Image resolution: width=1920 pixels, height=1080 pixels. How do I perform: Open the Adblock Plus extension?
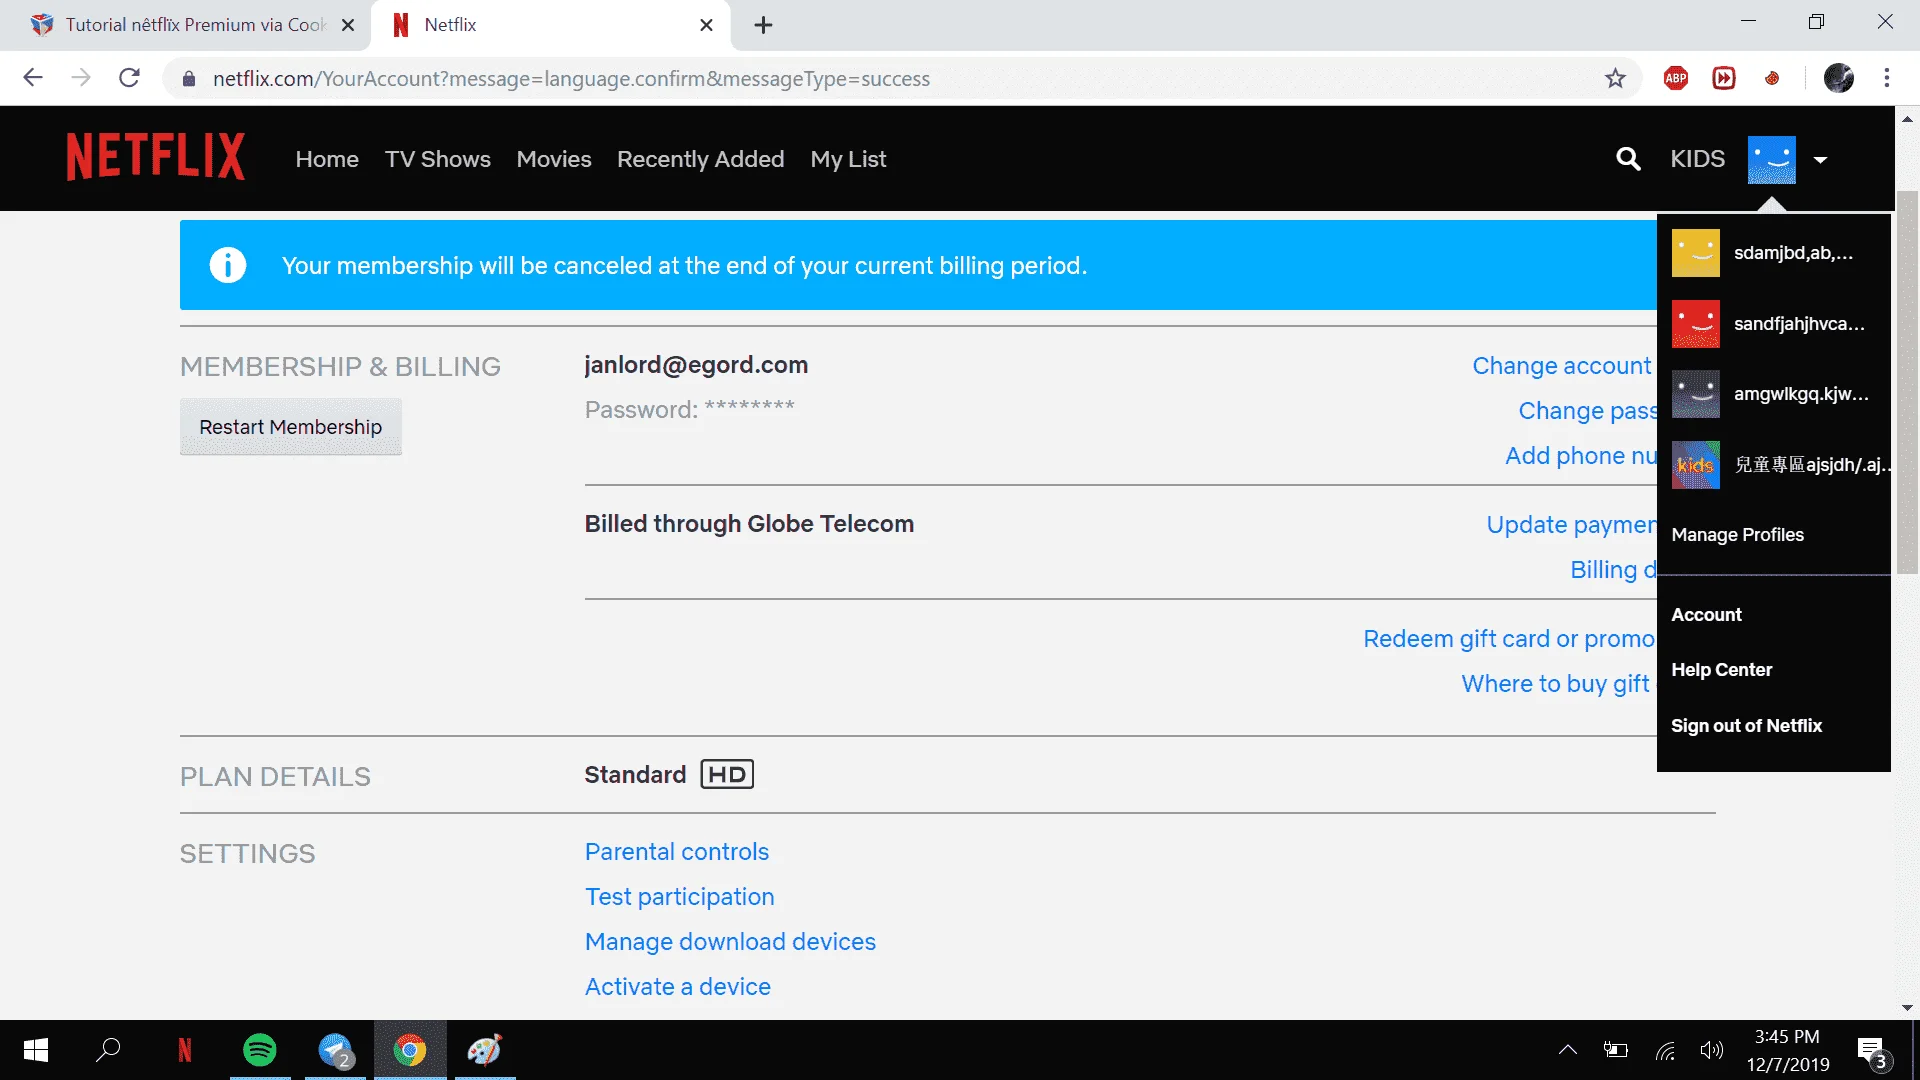pos(1676,78)
